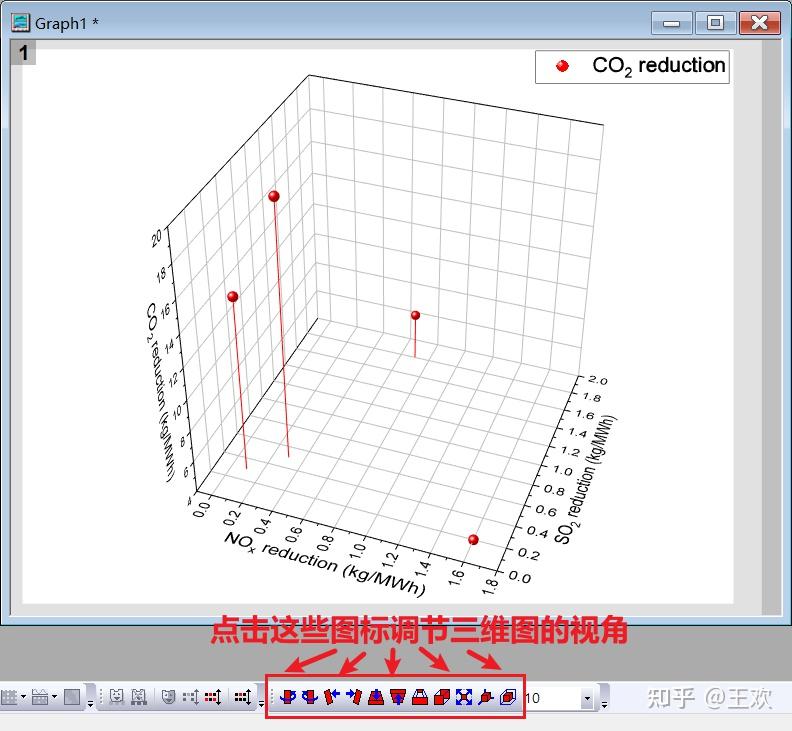Click the dotted grid icon before 3D toolbar
Image resolution: width=792 pixels, height=731 pixels.
click(243, 697)
